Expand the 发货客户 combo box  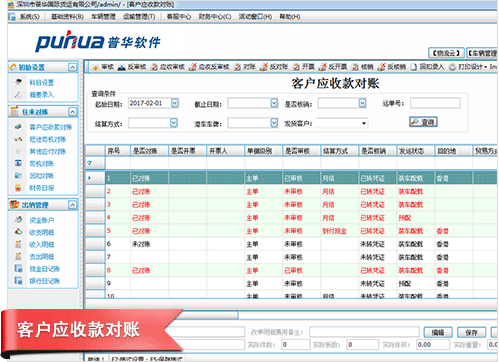coord(364,123)
